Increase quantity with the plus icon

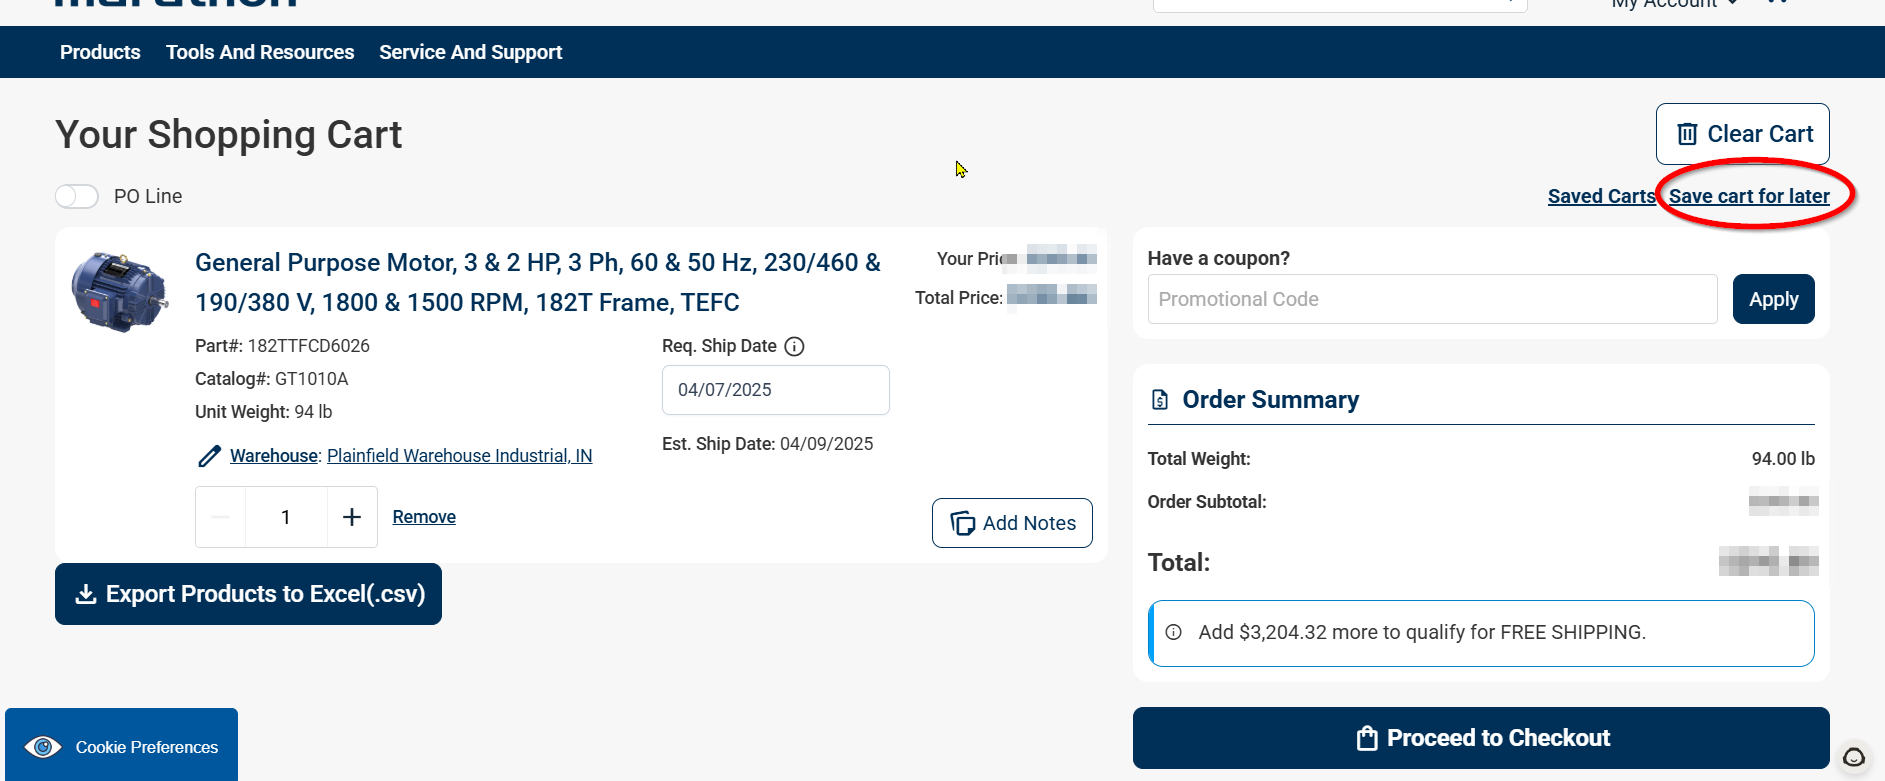click(352, 517)
